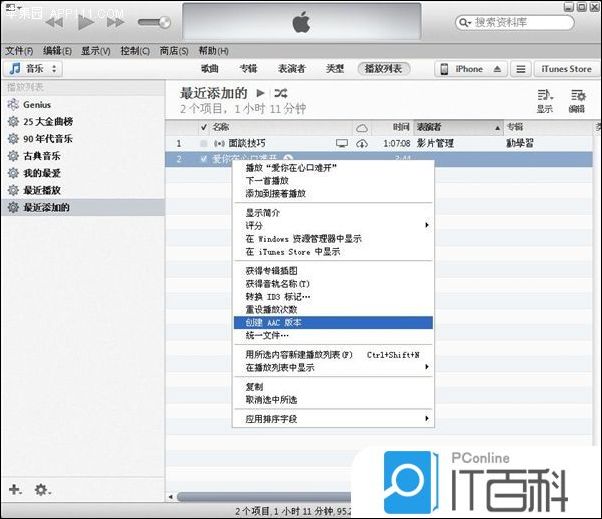Choose 复制 from context menu
This screenshot has width=602, height=519.
click(333, 387)
